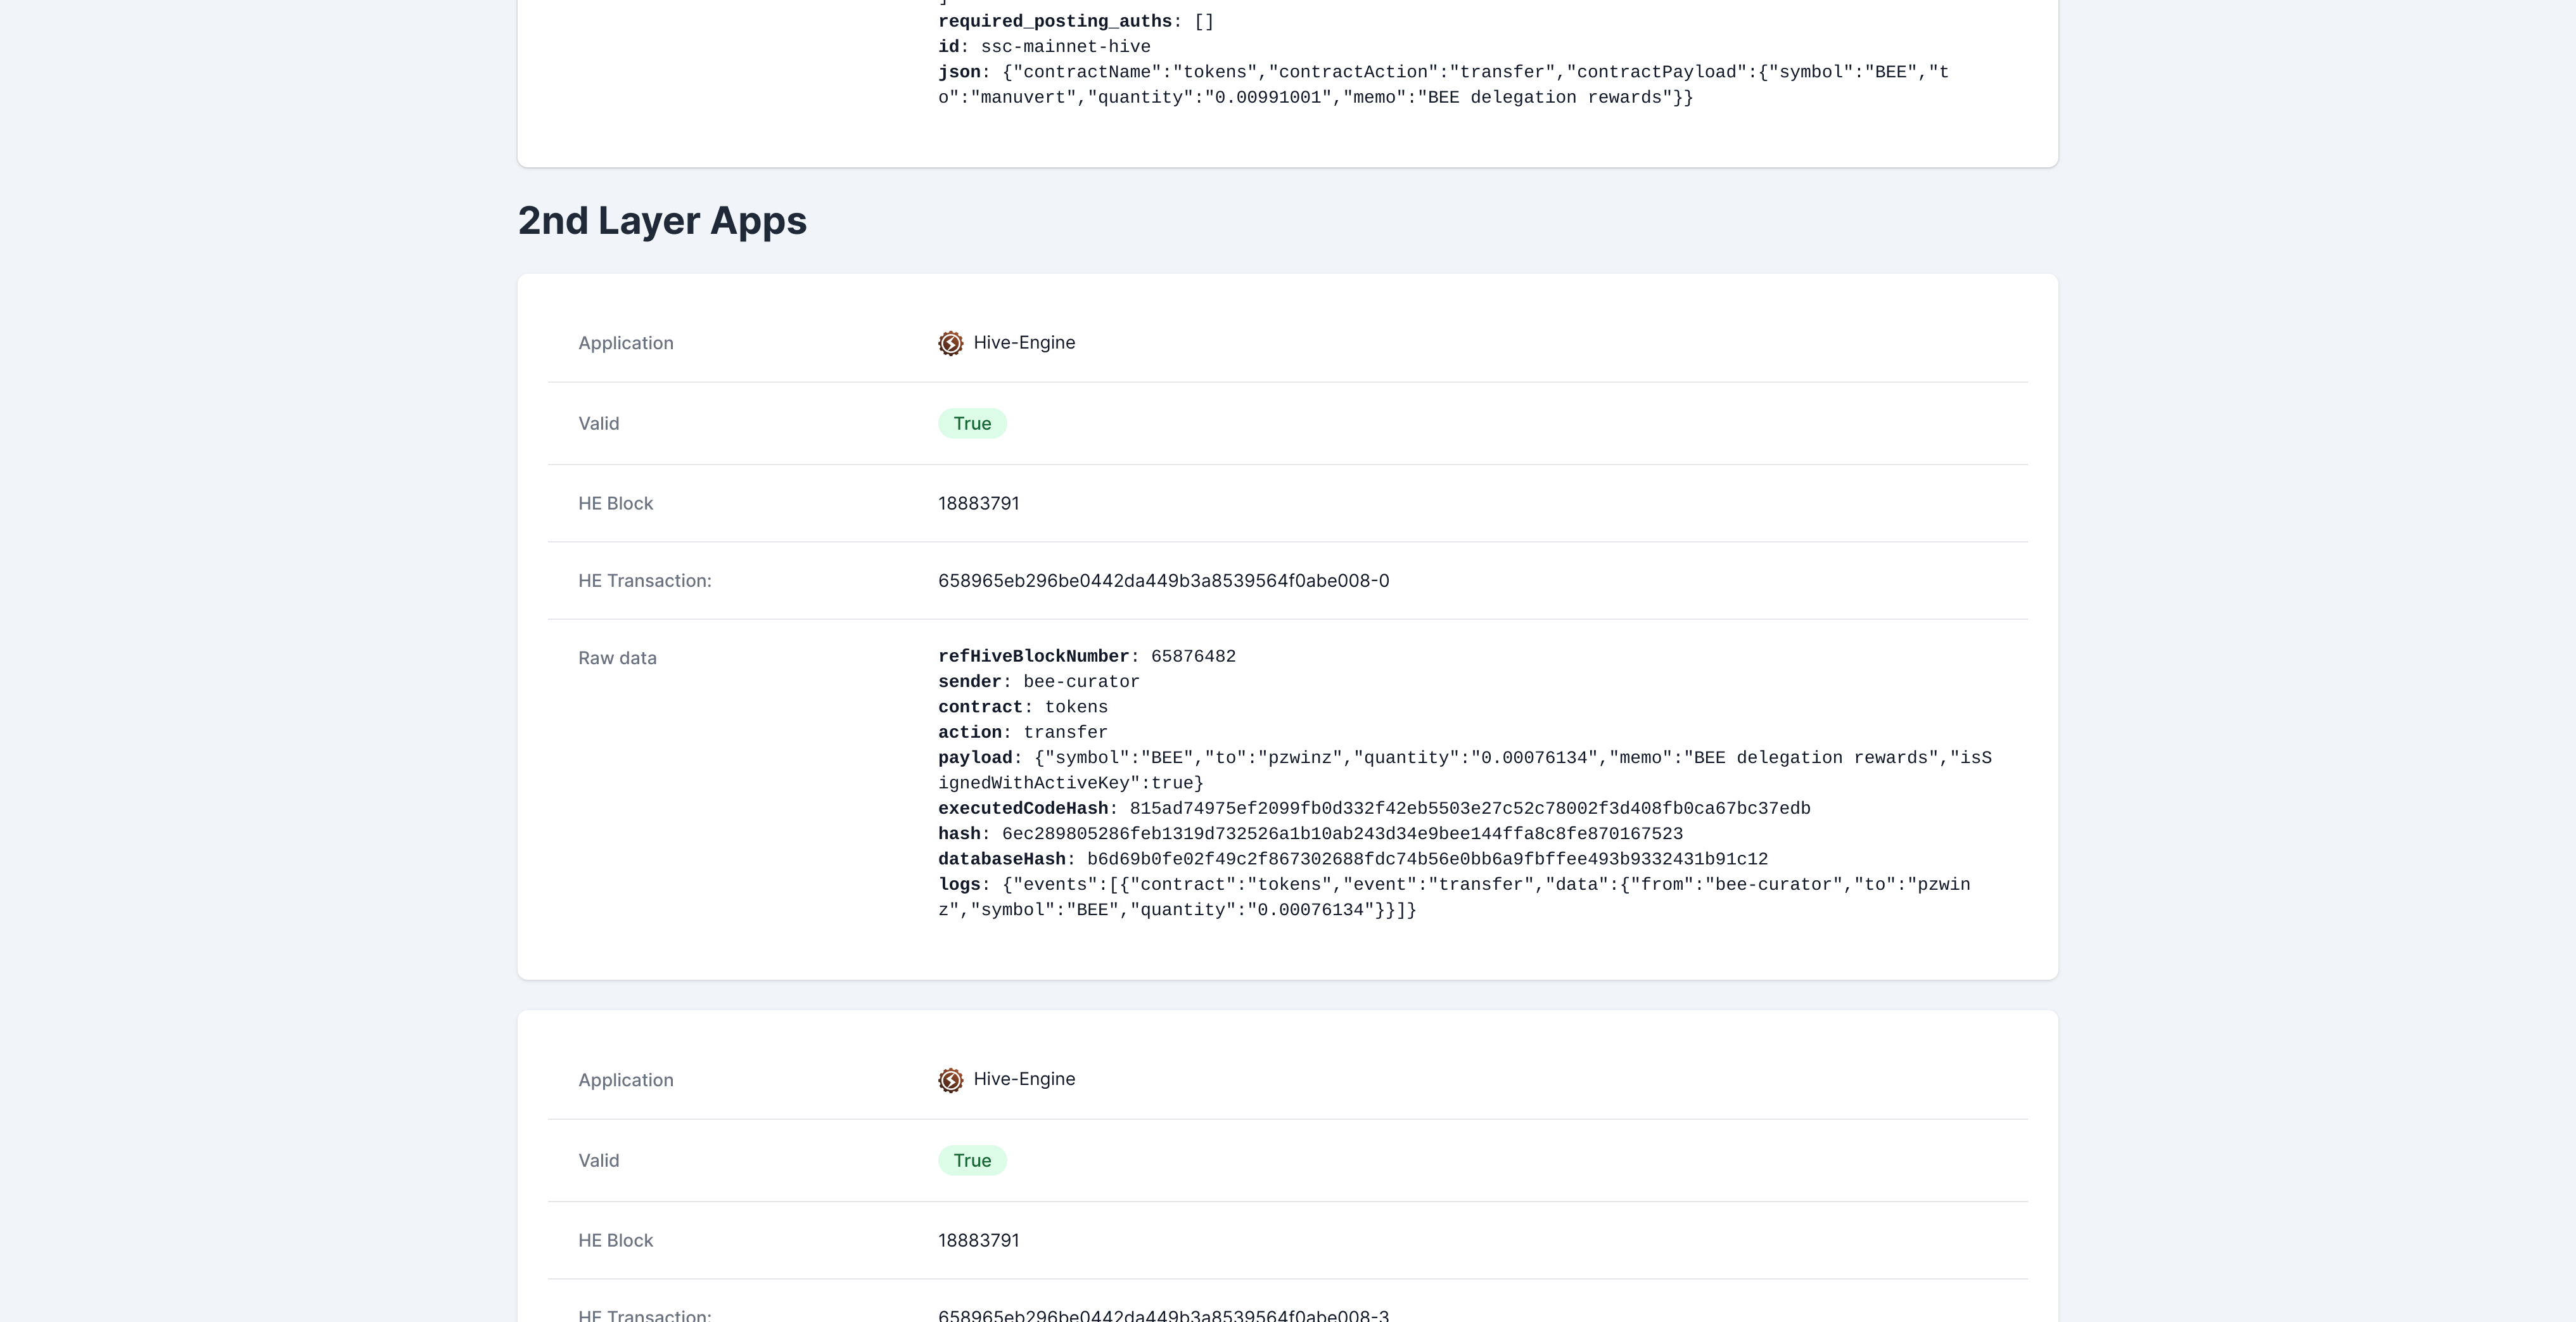Click the logs events JSON line
The image size is (2576, 1322).
click(x=1454, y=897)
